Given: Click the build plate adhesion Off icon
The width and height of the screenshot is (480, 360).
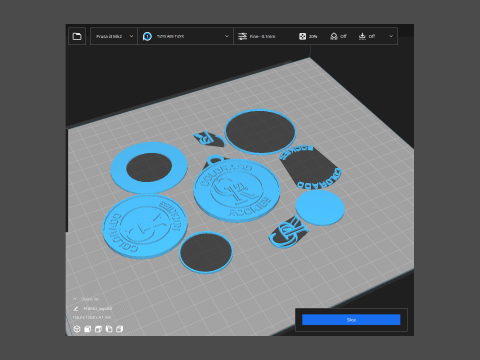Looking at the screenshot, I should click(362, 36).
